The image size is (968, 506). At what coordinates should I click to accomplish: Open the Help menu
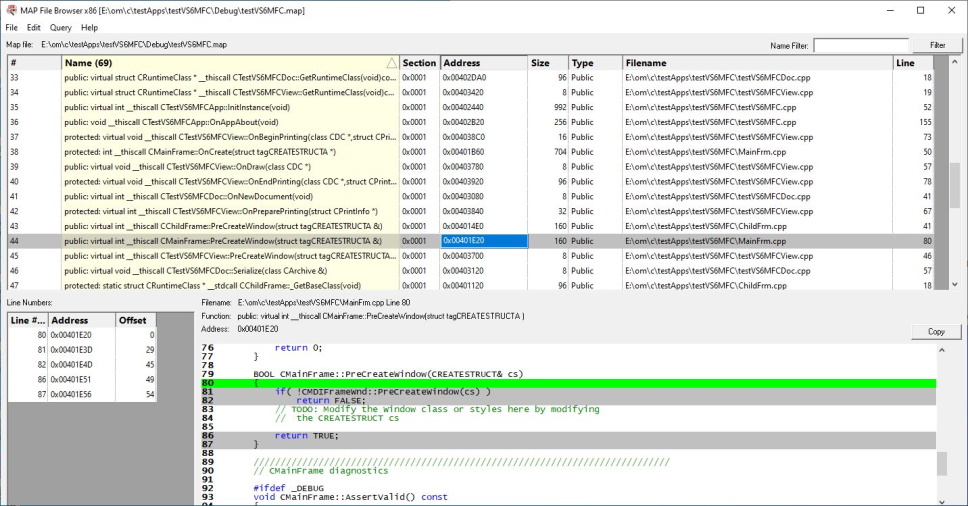[90, 28]
